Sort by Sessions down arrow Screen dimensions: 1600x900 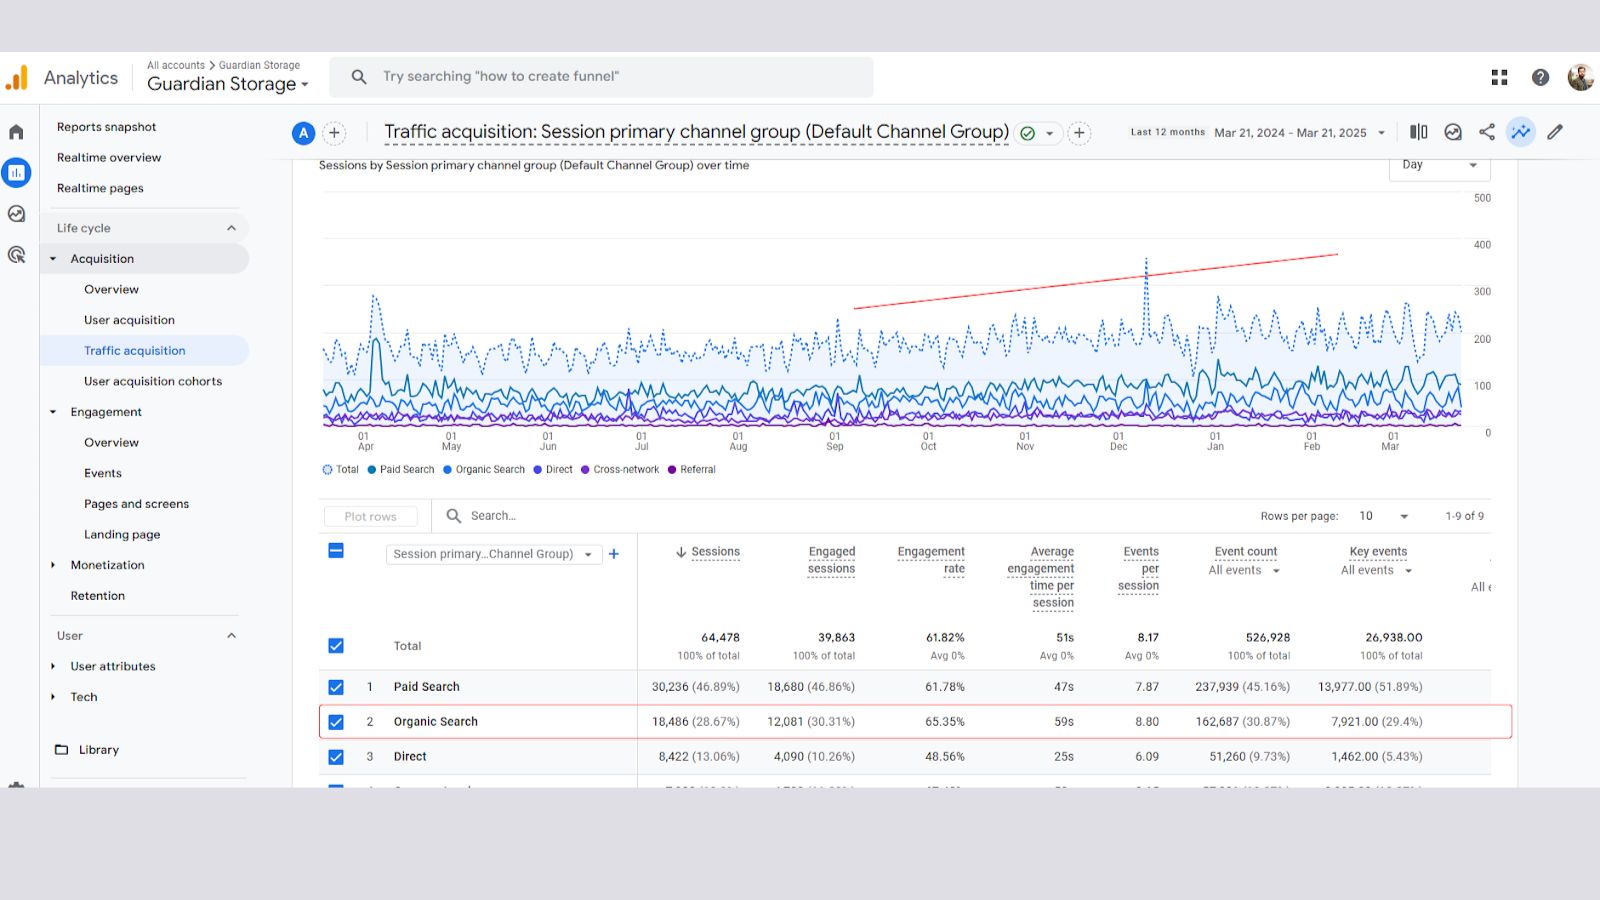pyautogui.click(x=681, y=552)
